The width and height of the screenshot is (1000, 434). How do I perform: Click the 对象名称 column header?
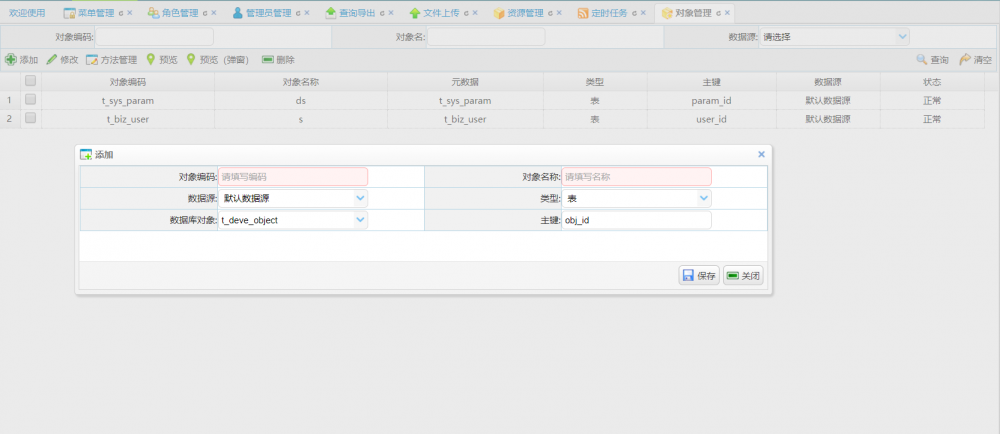coord(300,82)
